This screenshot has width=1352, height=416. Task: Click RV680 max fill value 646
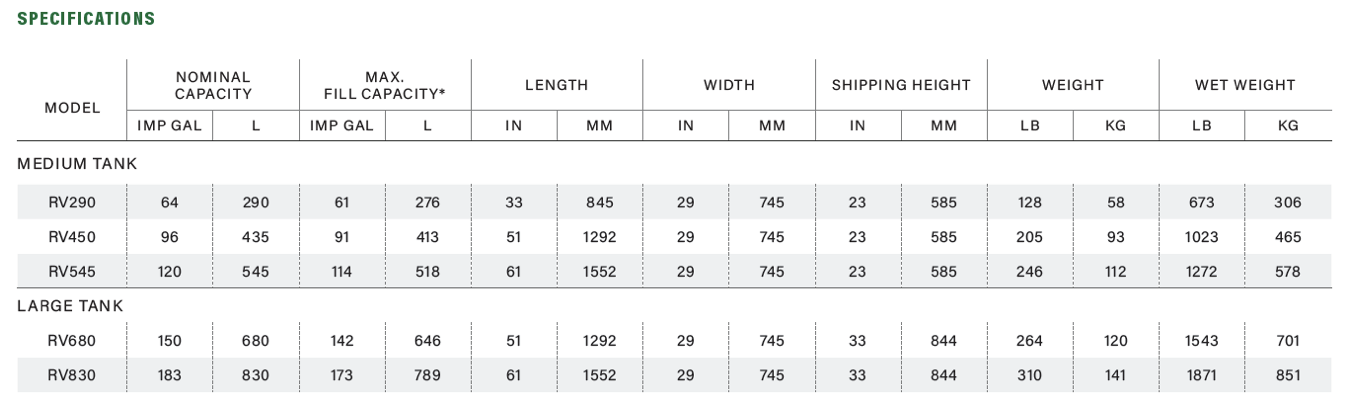point(427,341)
